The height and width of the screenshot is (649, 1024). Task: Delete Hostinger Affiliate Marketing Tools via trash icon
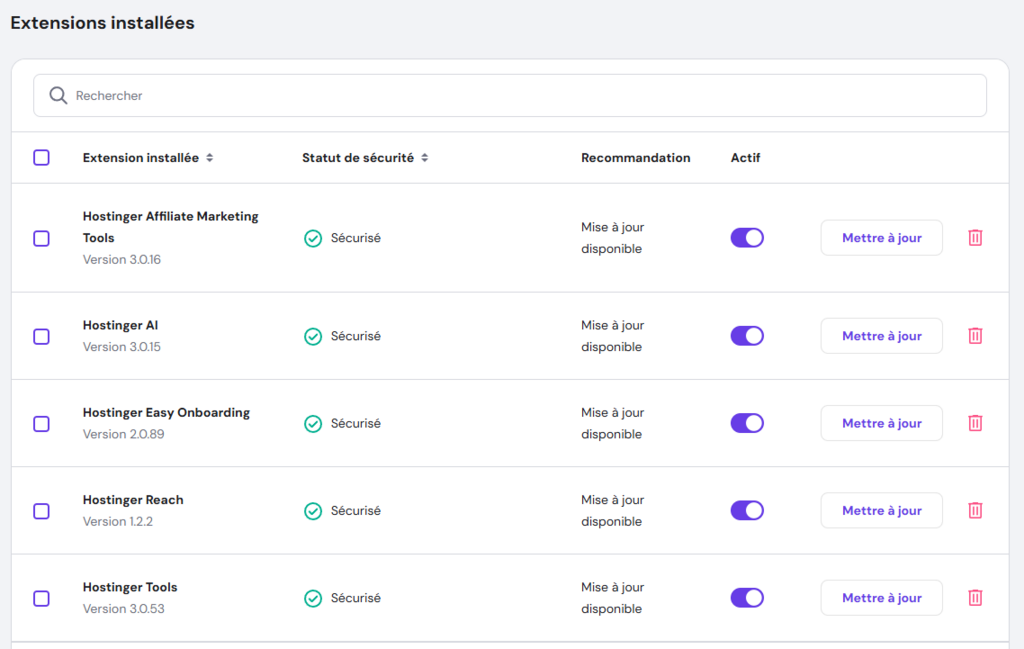[975, 237]
